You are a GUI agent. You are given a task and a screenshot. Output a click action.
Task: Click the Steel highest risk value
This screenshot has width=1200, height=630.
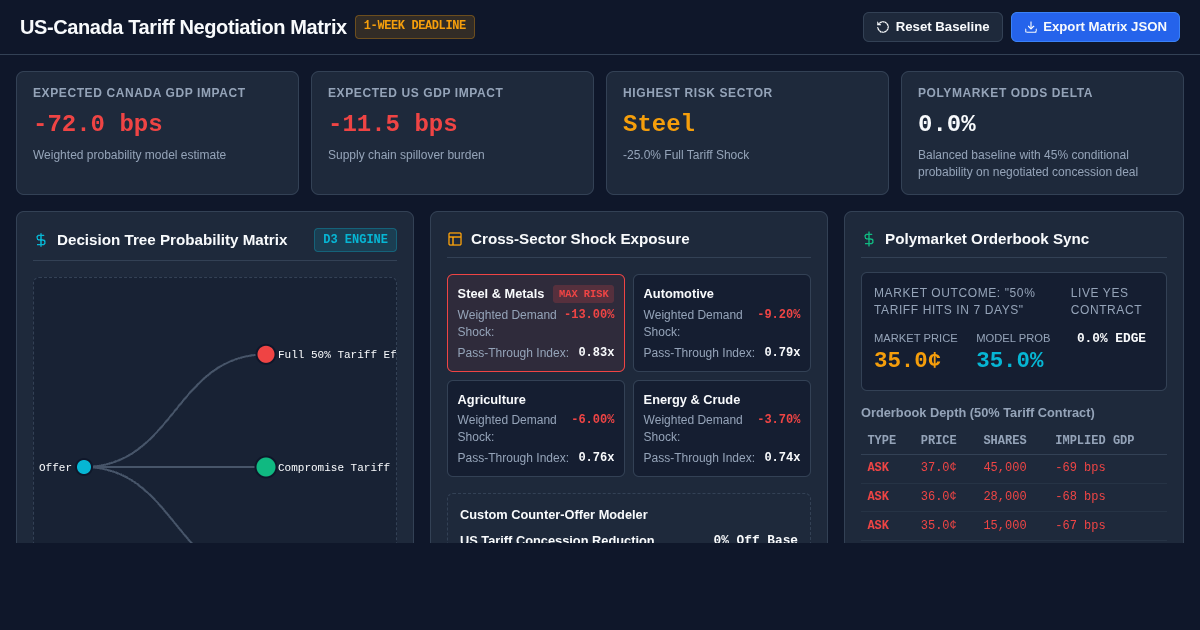tap(659, 125)
